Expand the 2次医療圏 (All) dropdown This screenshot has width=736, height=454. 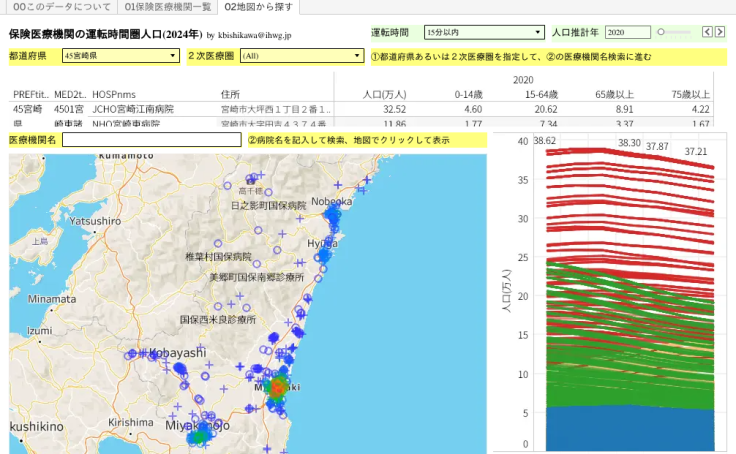point(302,56)
